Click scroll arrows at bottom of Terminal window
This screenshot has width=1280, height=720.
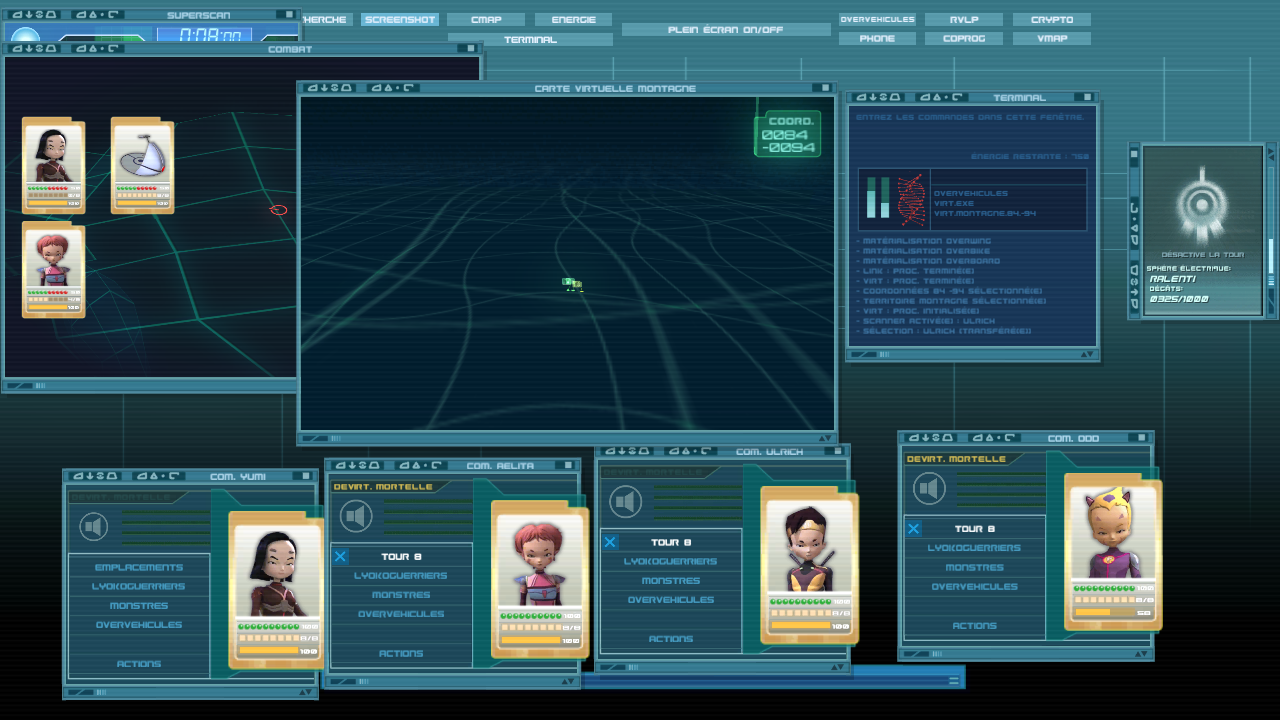(x=1085, y=354)
